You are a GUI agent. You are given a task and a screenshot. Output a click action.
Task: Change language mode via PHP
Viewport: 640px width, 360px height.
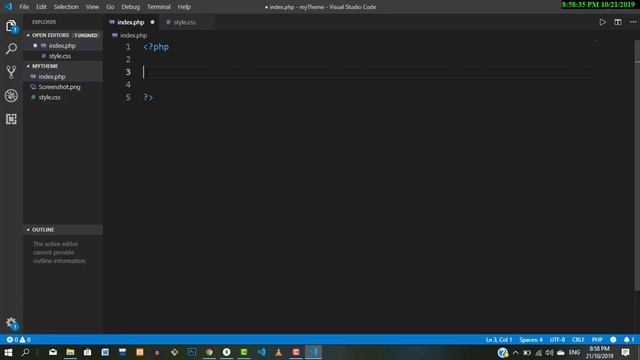coord(597,340)
